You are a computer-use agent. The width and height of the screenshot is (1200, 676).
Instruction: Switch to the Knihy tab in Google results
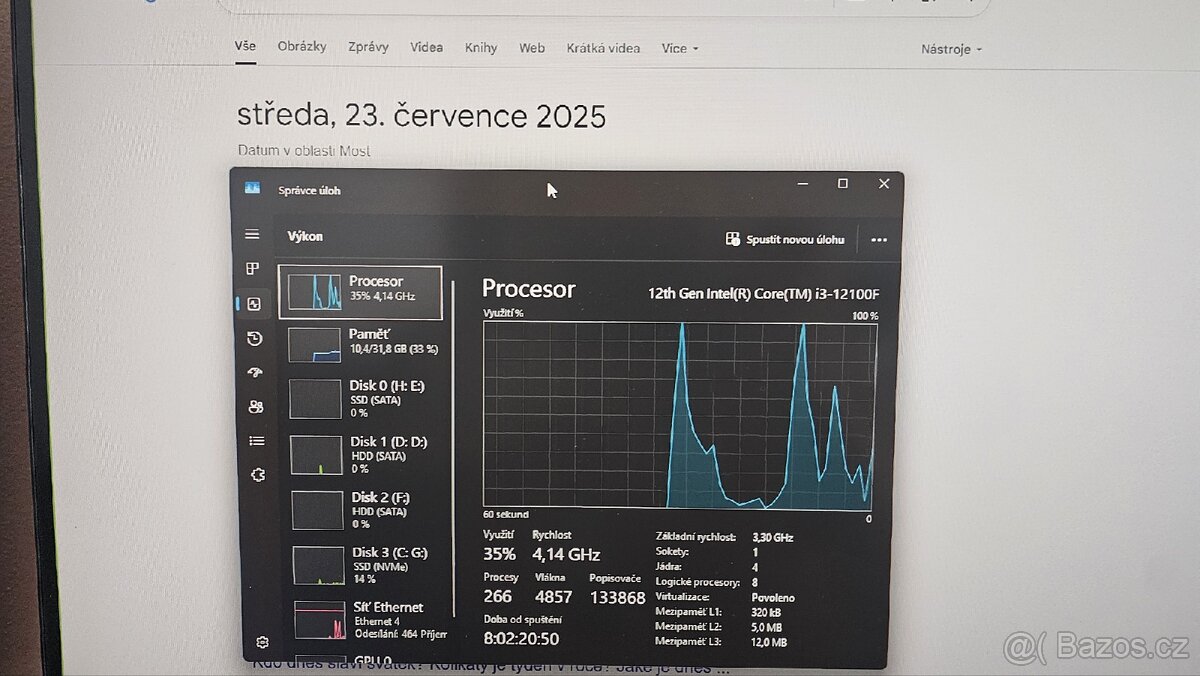coord(481,47)
